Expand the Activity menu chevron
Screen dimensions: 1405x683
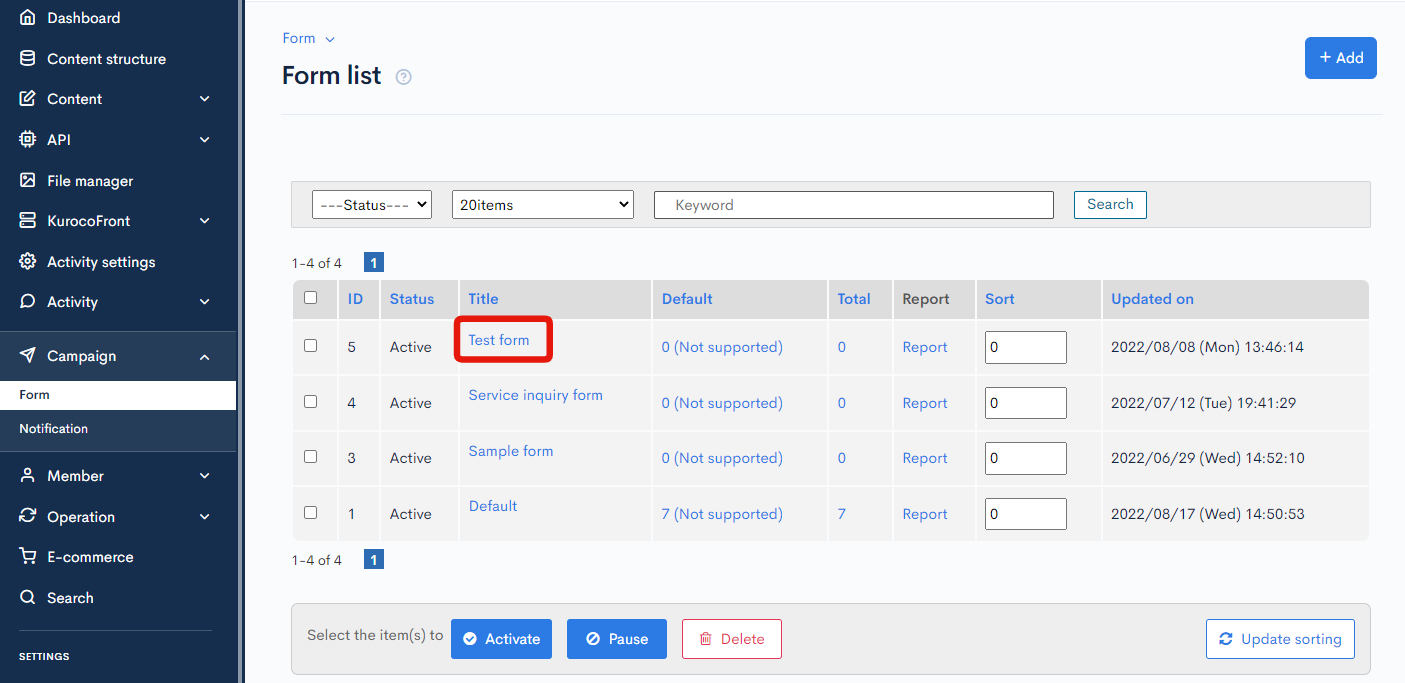[205, 302]
